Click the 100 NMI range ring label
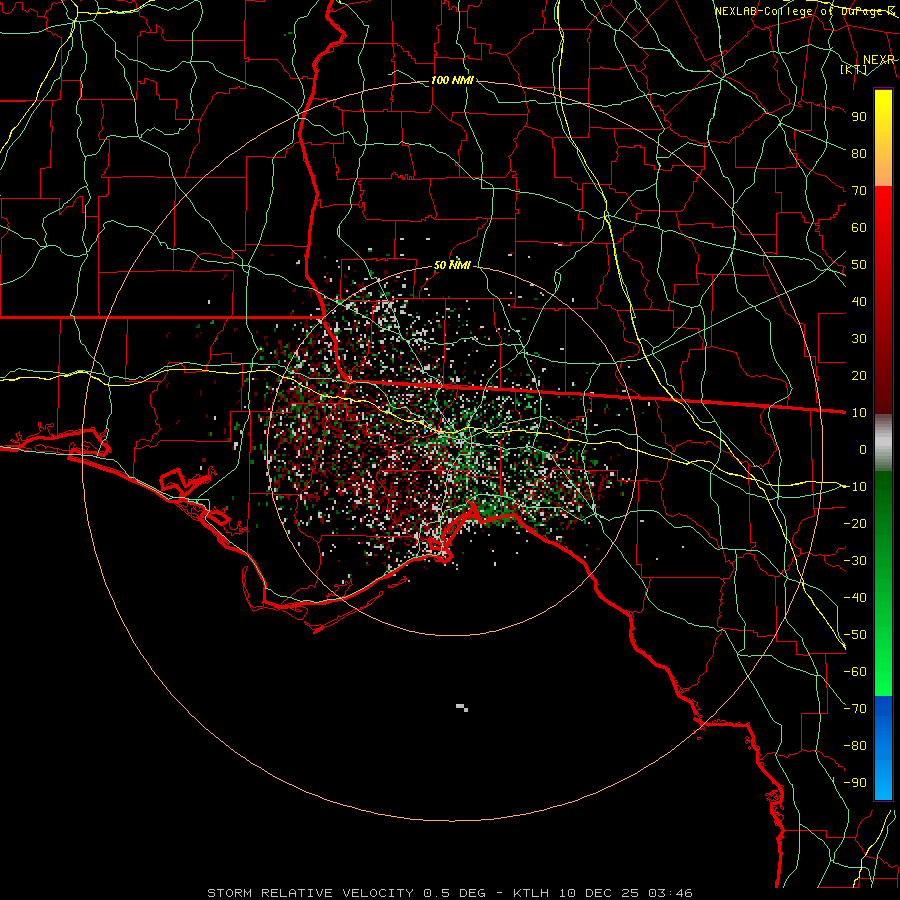This screenshot has width=900, height=900. (452, 80)
